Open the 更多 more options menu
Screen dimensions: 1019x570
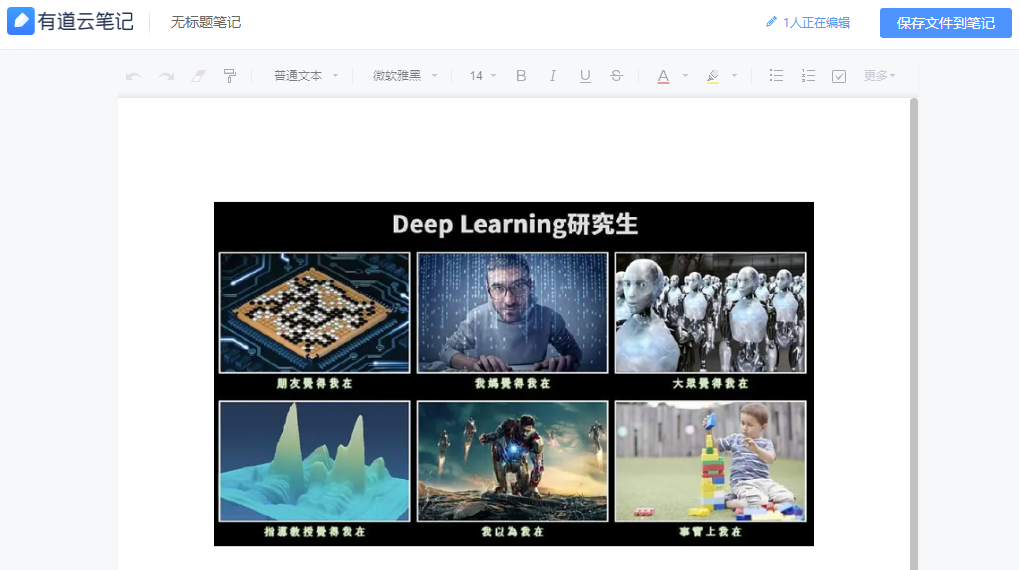tap(879, 76)
